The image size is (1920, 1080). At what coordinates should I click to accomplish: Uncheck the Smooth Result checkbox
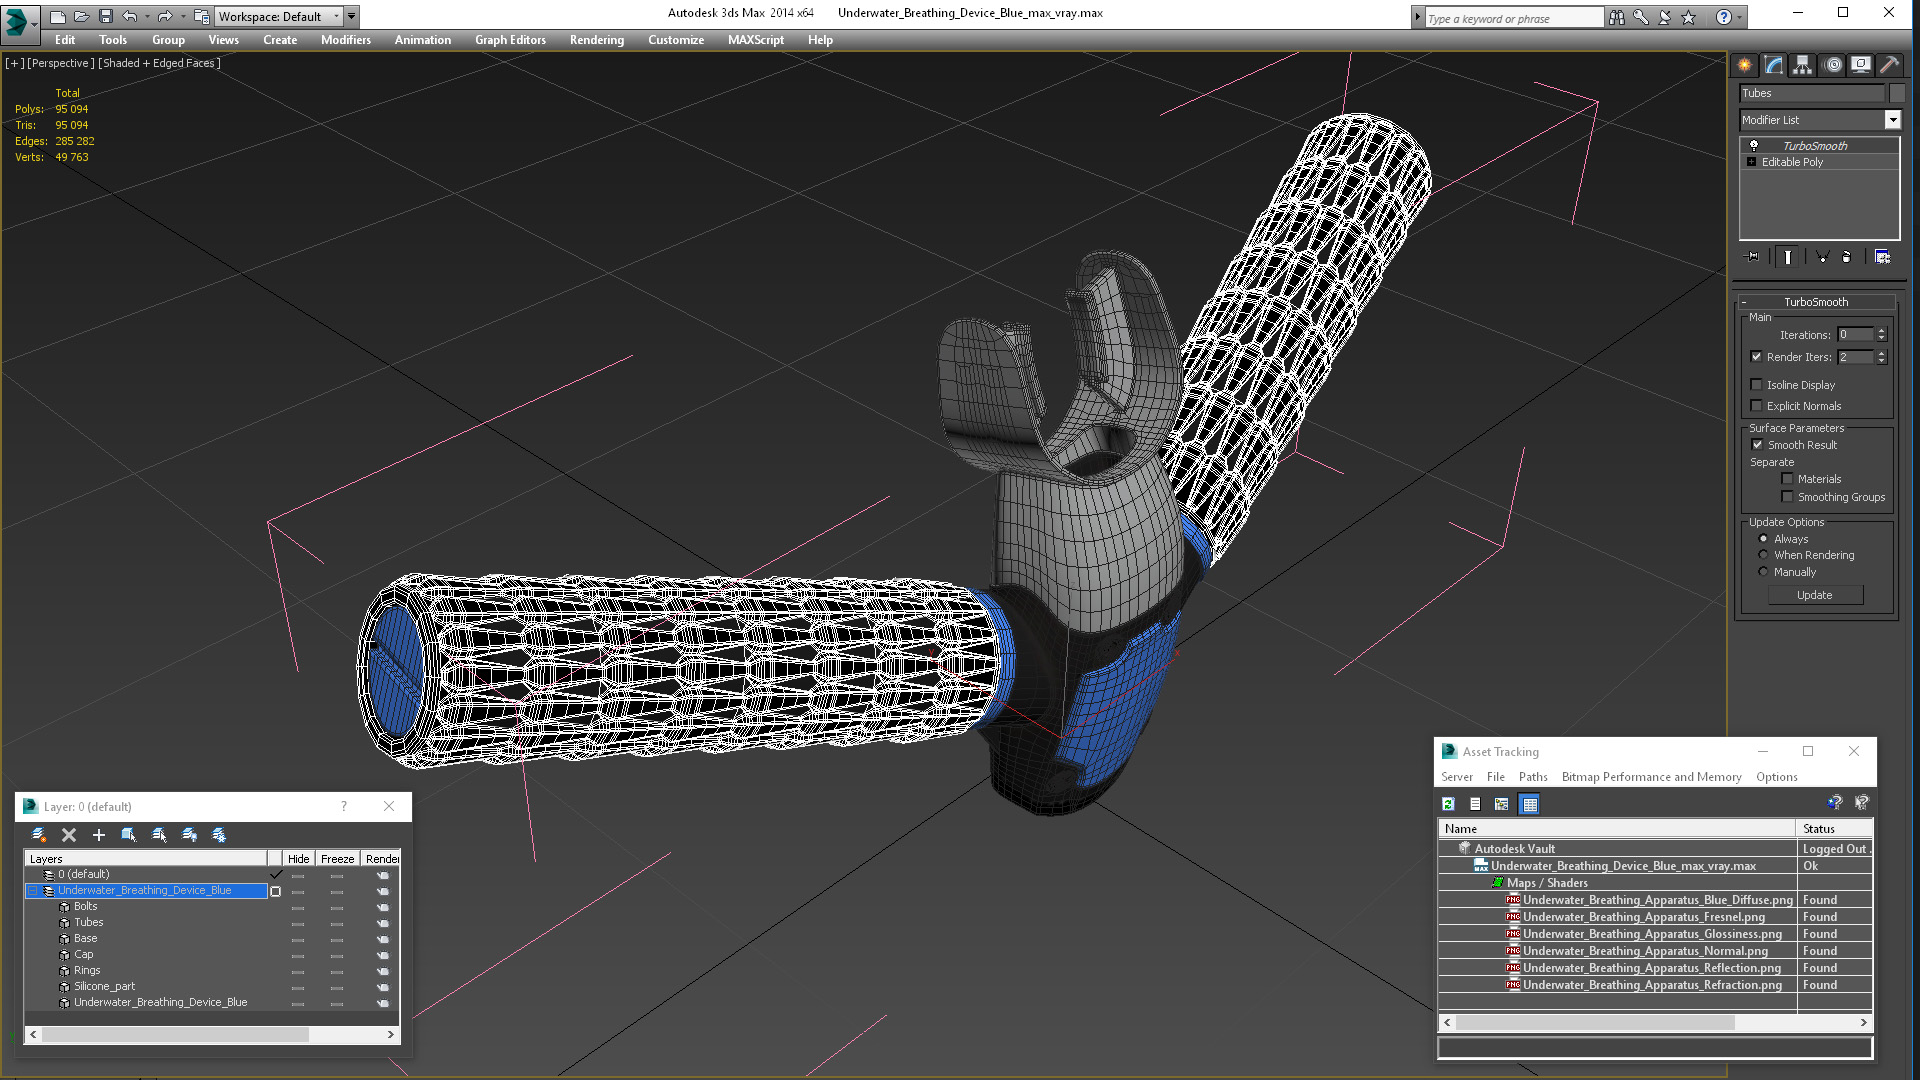click(1757, 445)
